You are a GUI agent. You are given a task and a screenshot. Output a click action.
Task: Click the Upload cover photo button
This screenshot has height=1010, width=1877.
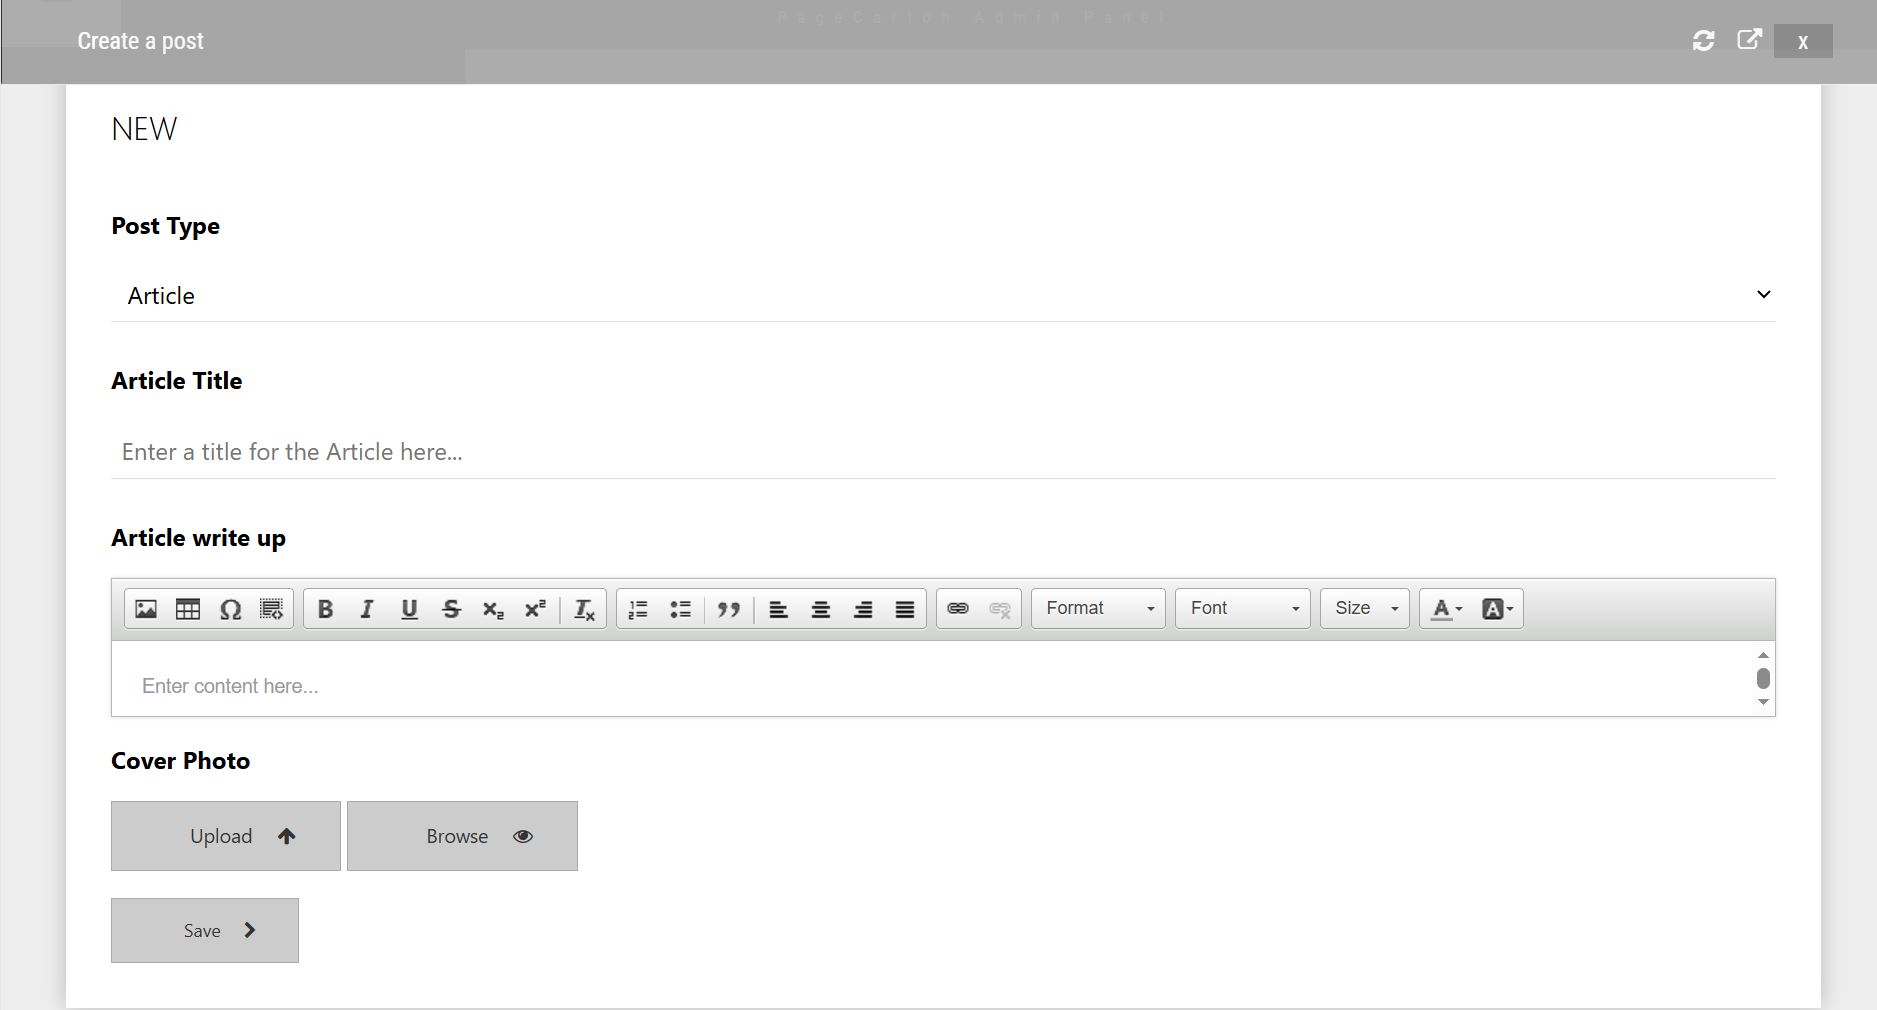[x=226, y=836]
